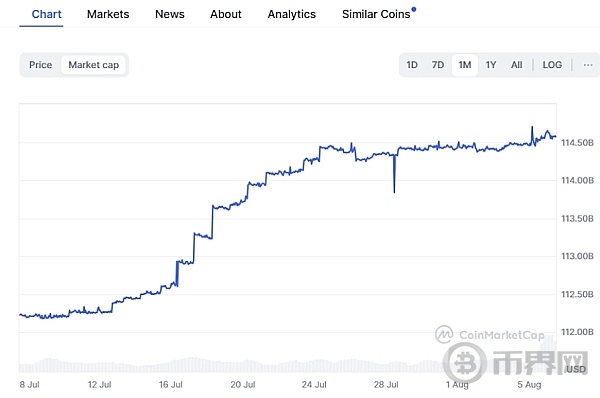Click the blue dot on Similar Coins
Viewport: 600px width, 398px height.
click(414, 9)
